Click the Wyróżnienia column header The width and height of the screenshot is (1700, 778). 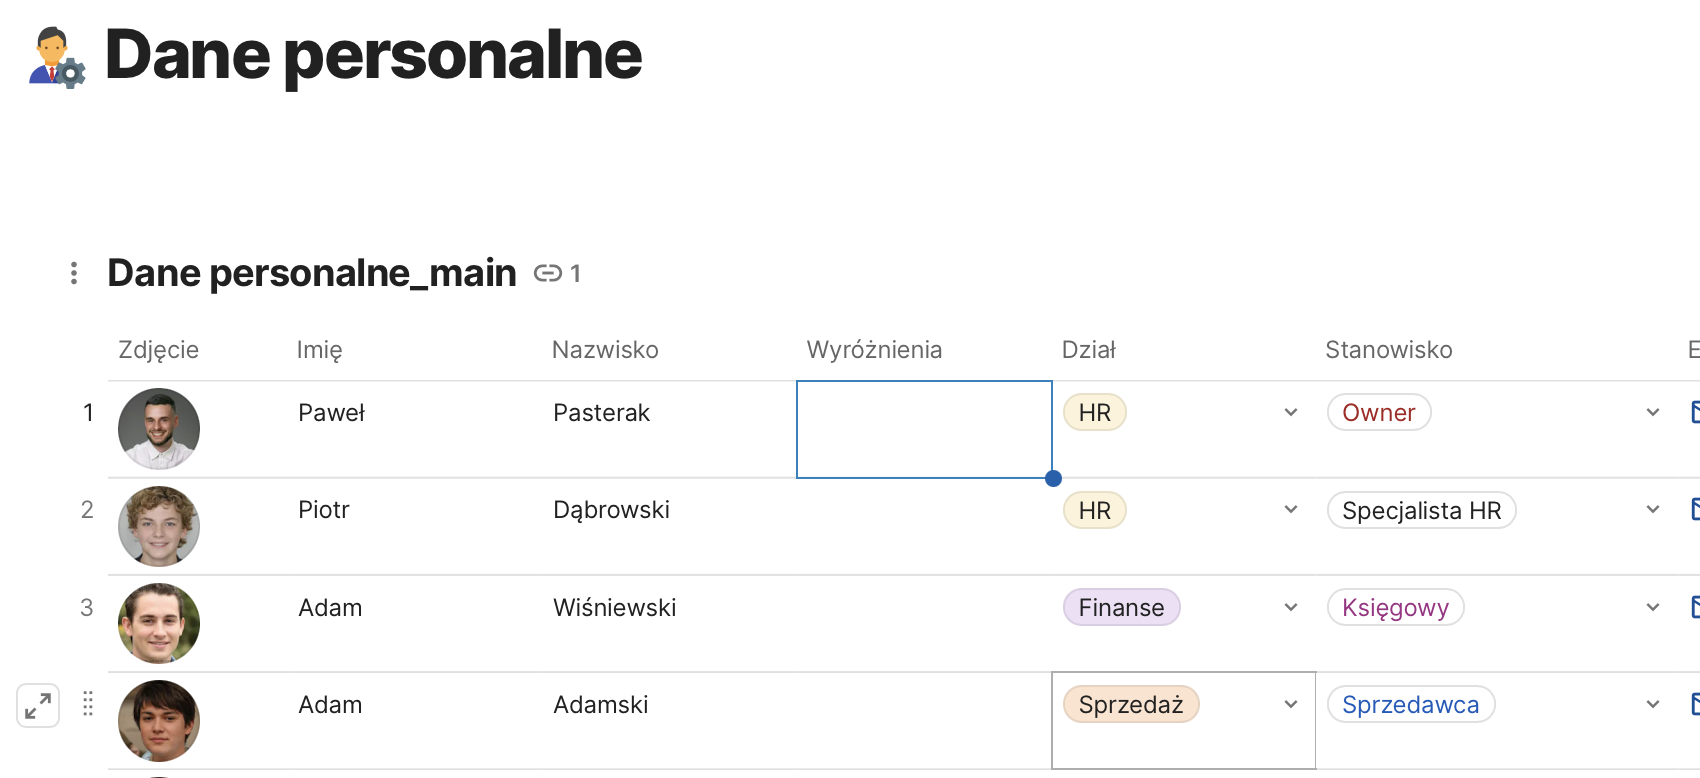pyautogui.click(x=874, y=350)
